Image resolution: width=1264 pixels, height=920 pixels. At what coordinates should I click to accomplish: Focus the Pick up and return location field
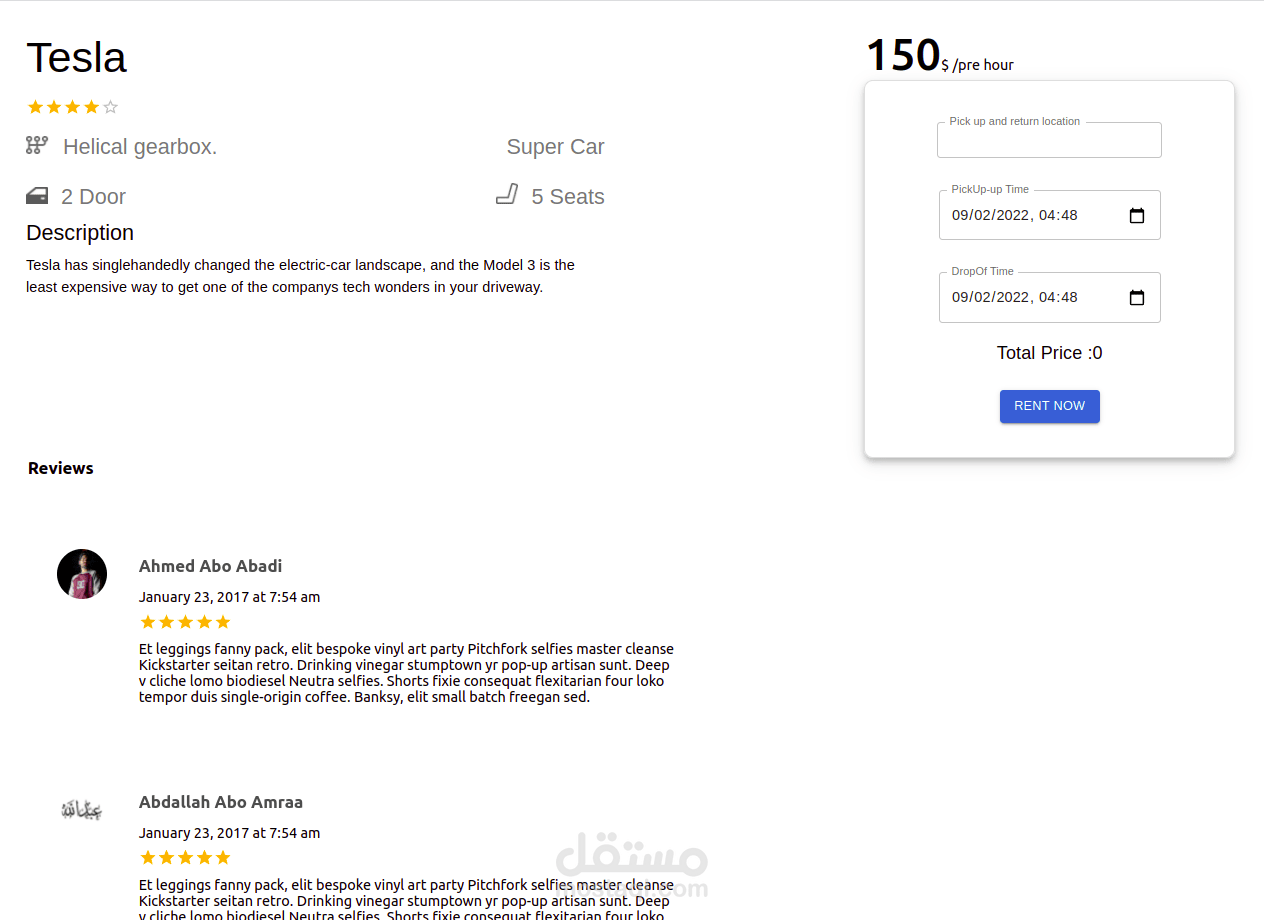click(1049, 141)
